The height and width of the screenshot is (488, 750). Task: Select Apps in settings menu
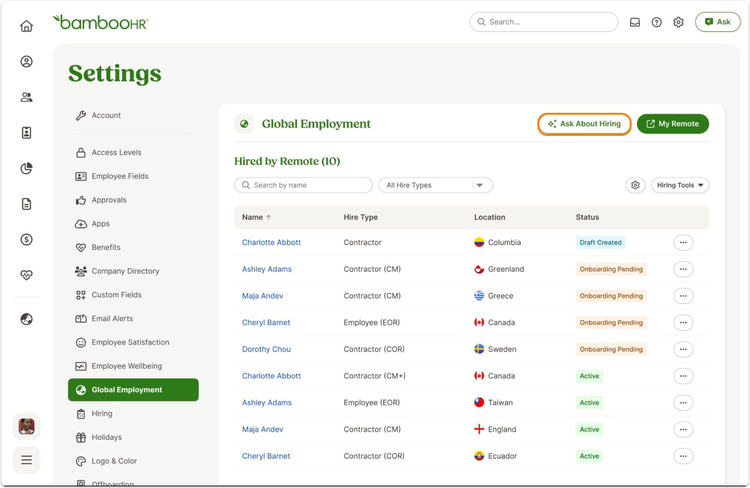(x=100, y=223)
